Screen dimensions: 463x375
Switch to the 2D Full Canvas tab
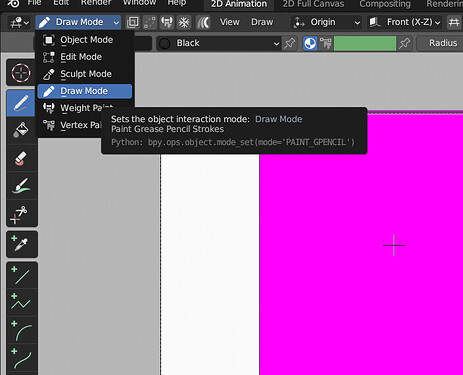point(313,4)
